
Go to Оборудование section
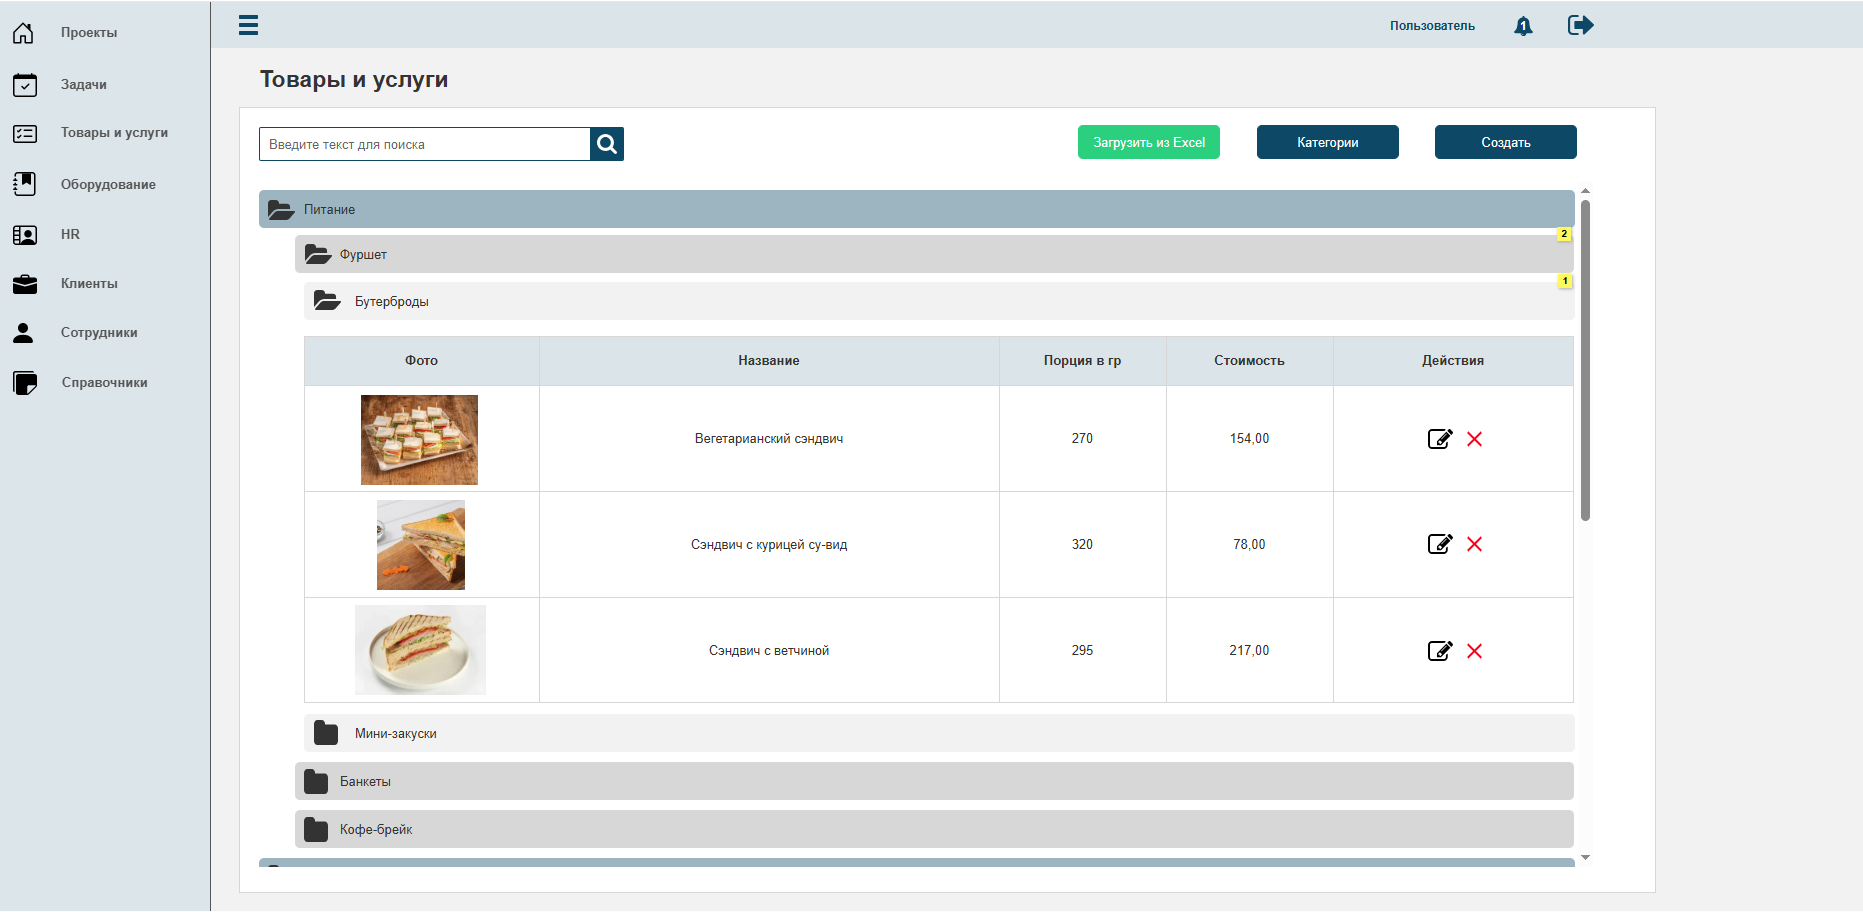pyautogui.click(x=108, y=184)
